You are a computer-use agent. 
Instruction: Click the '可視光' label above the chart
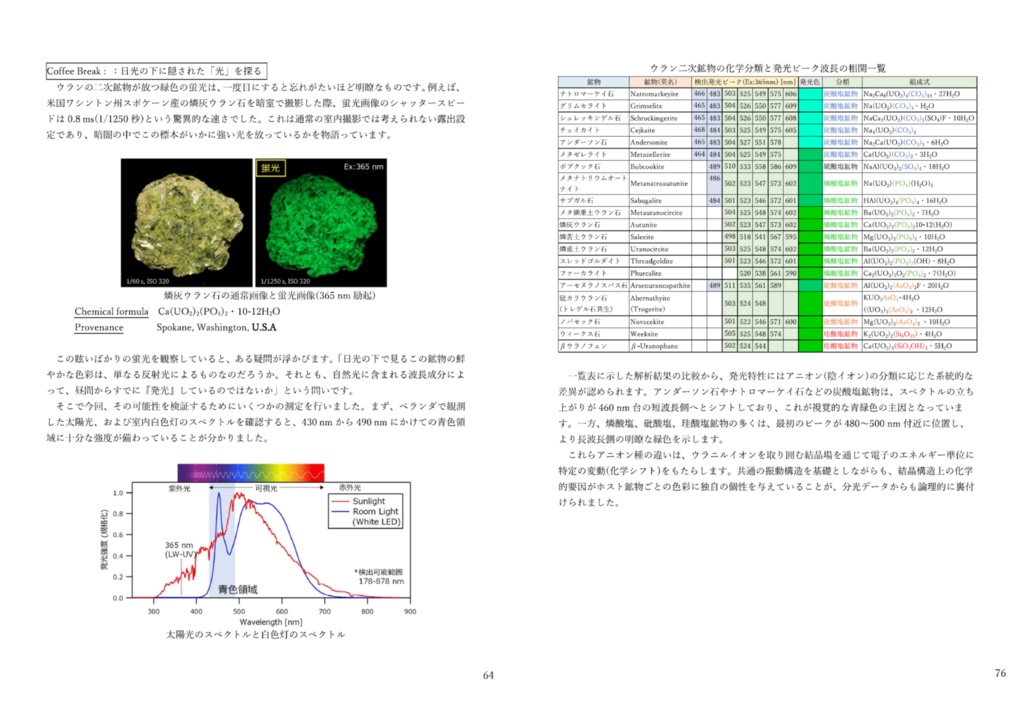(x=265, y=488)
